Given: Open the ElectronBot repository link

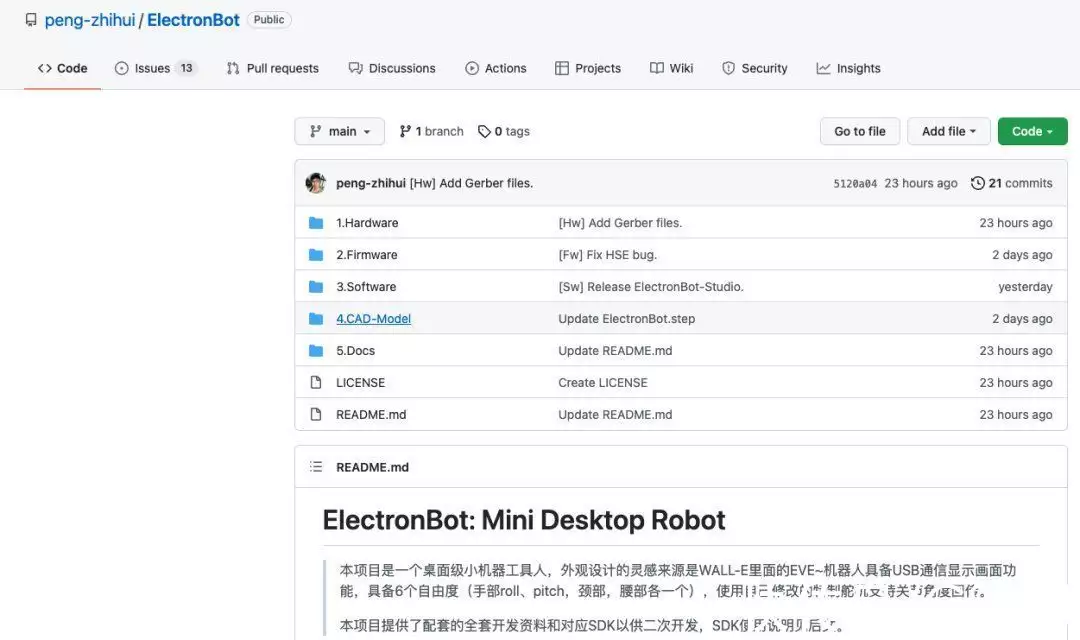Looking at the screenshot, I should (193, 20).
